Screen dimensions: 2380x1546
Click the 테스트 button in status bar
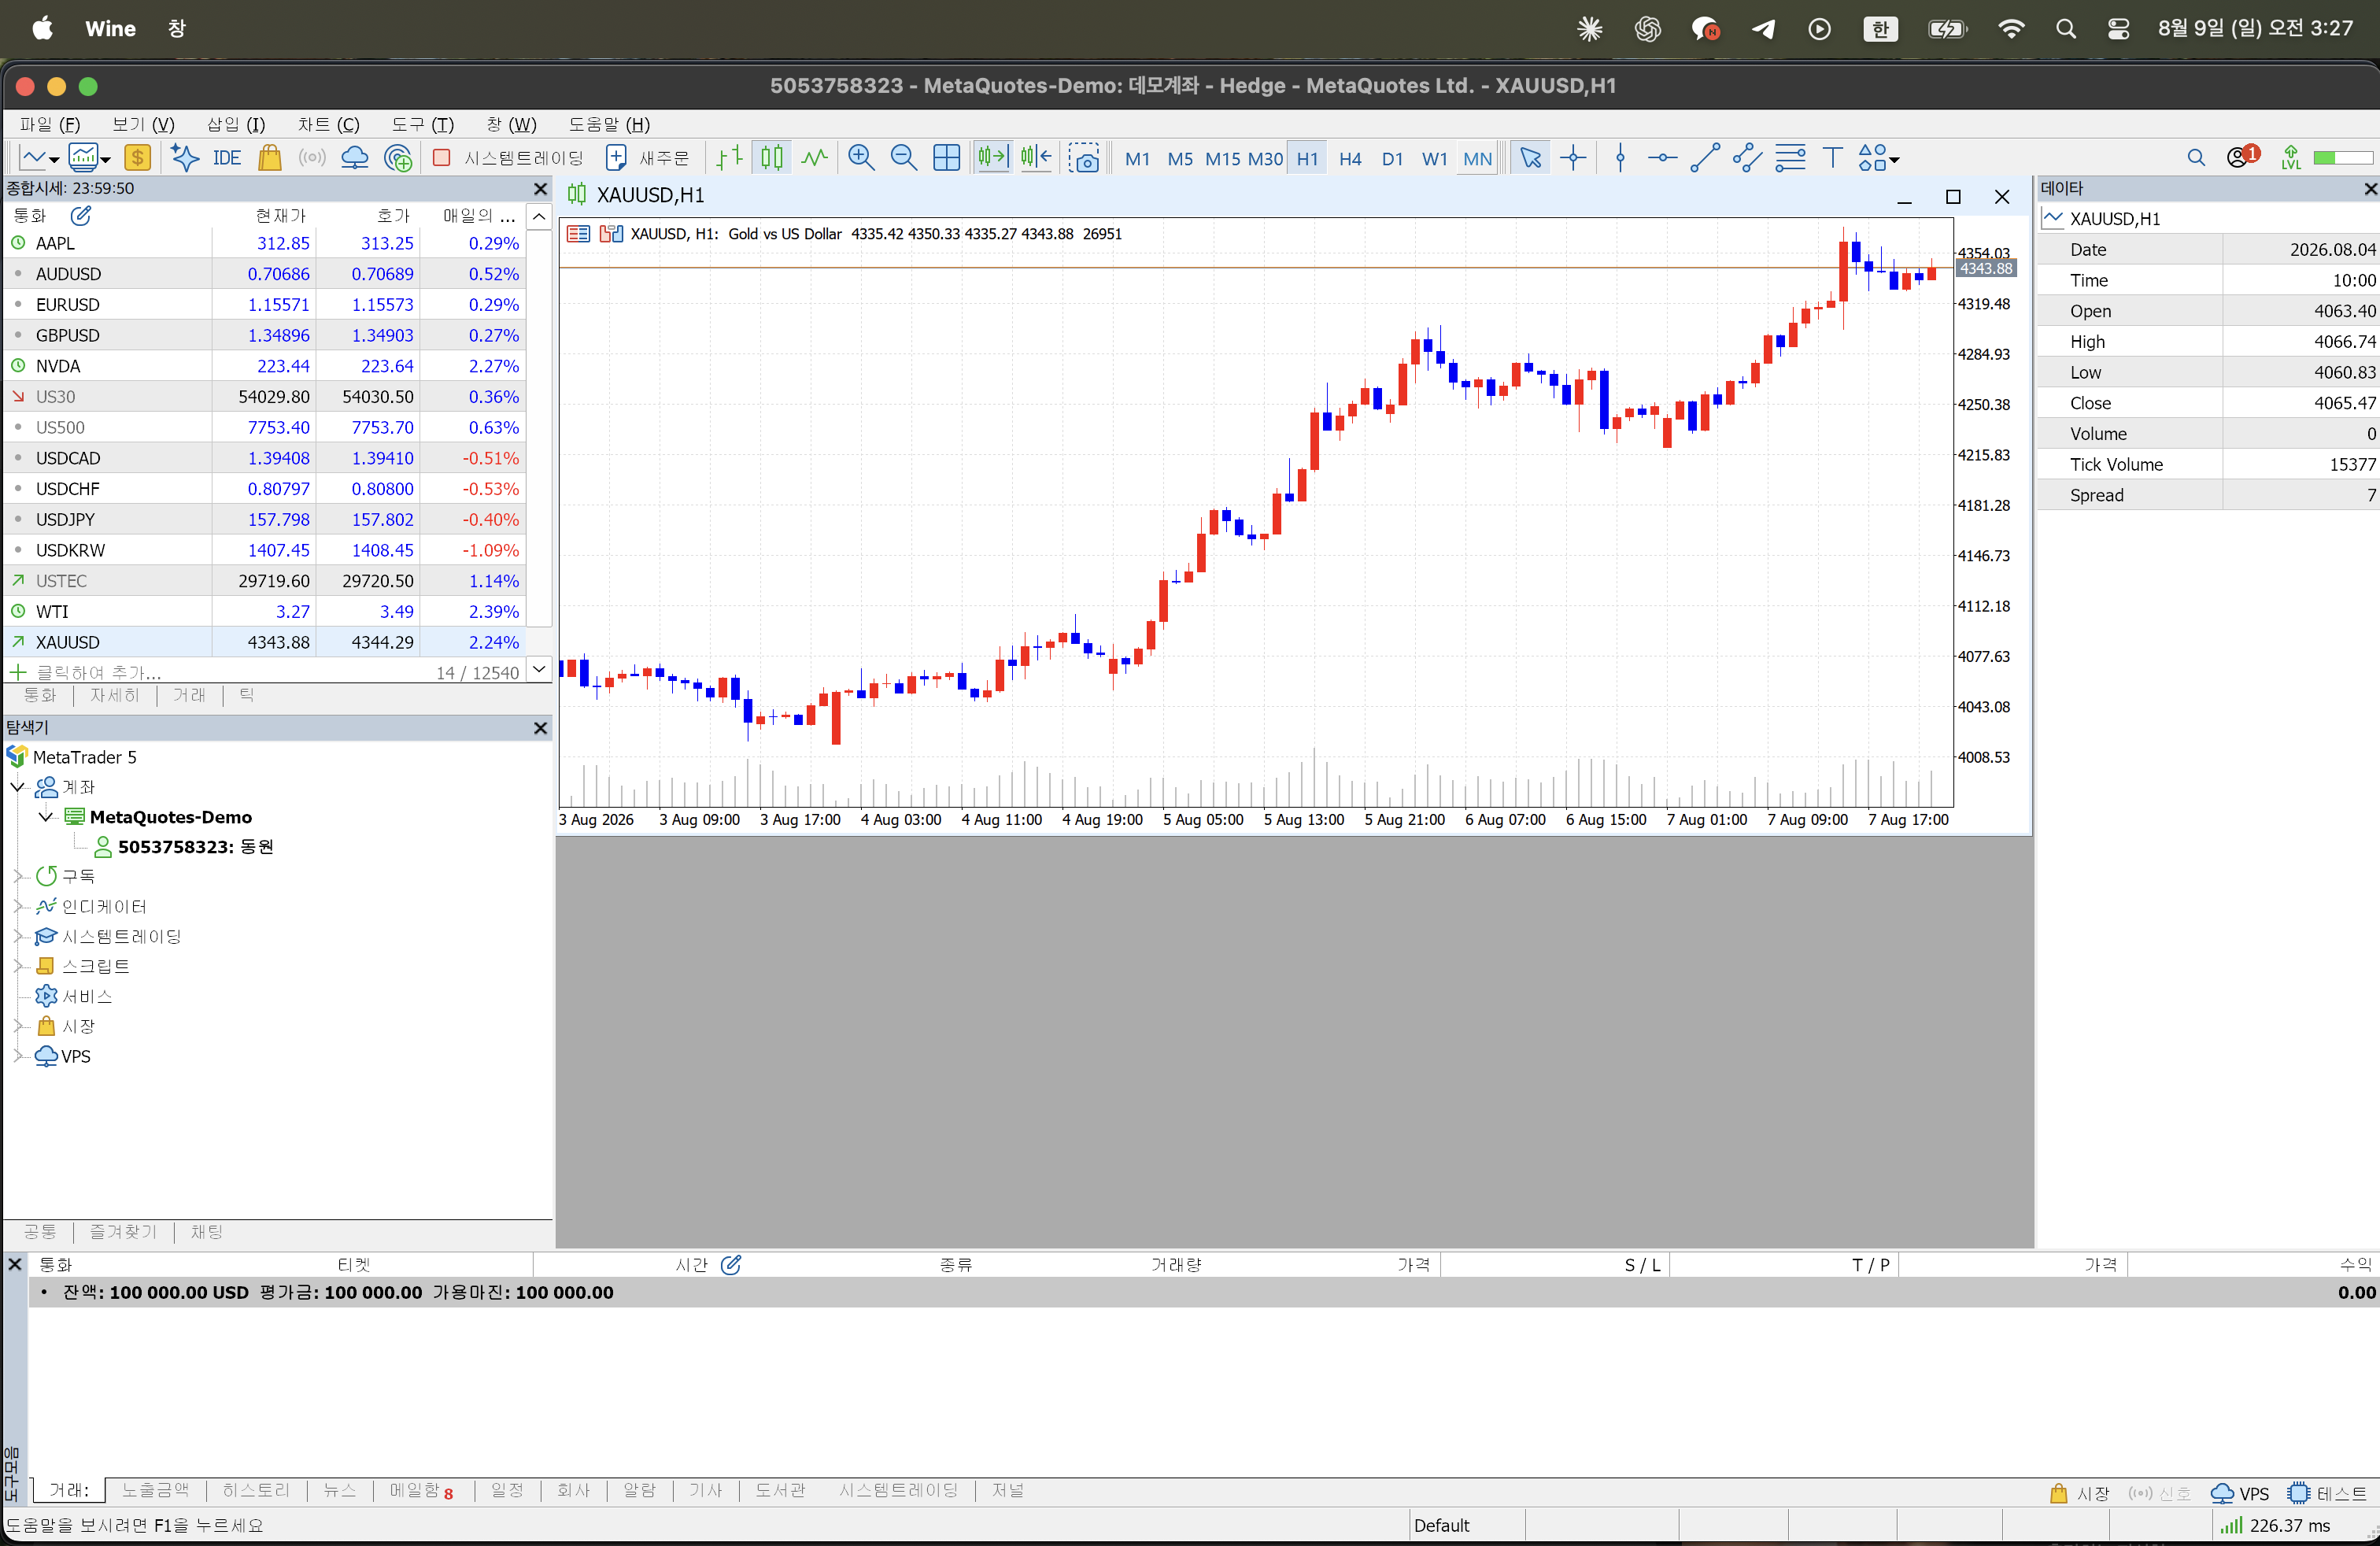(x=2326, y=1493)
